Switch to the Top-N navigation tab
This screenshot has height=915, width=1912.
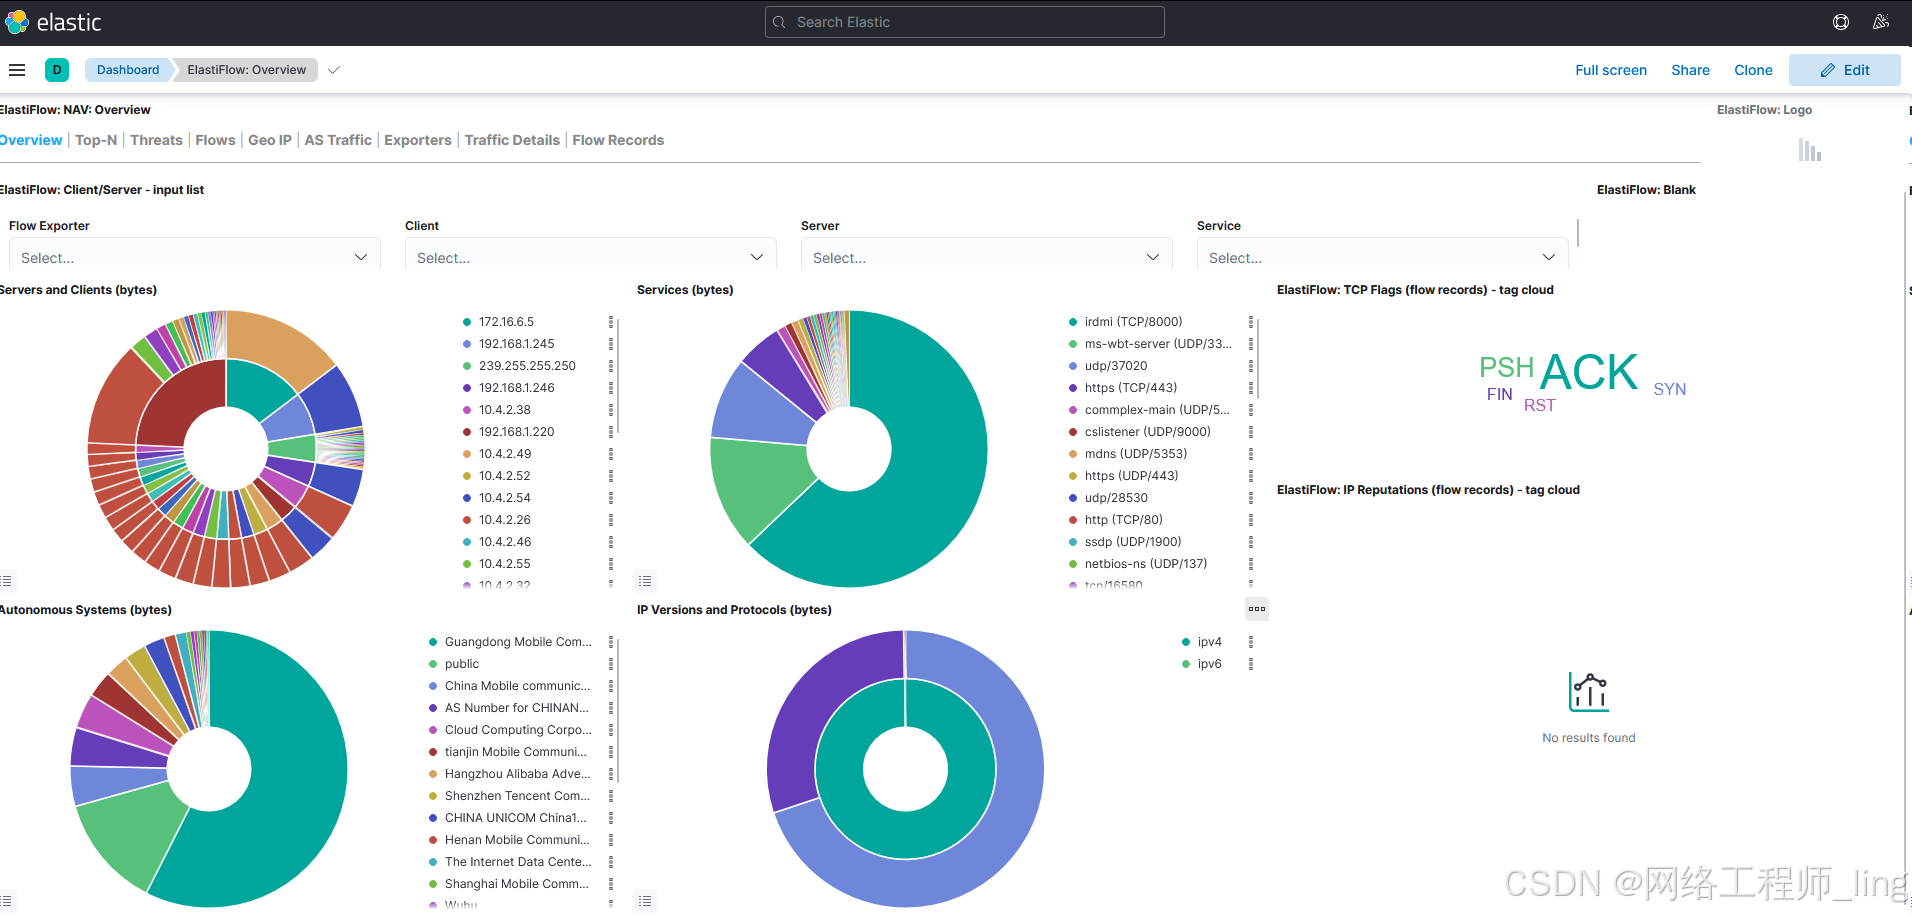click(96, 140)
